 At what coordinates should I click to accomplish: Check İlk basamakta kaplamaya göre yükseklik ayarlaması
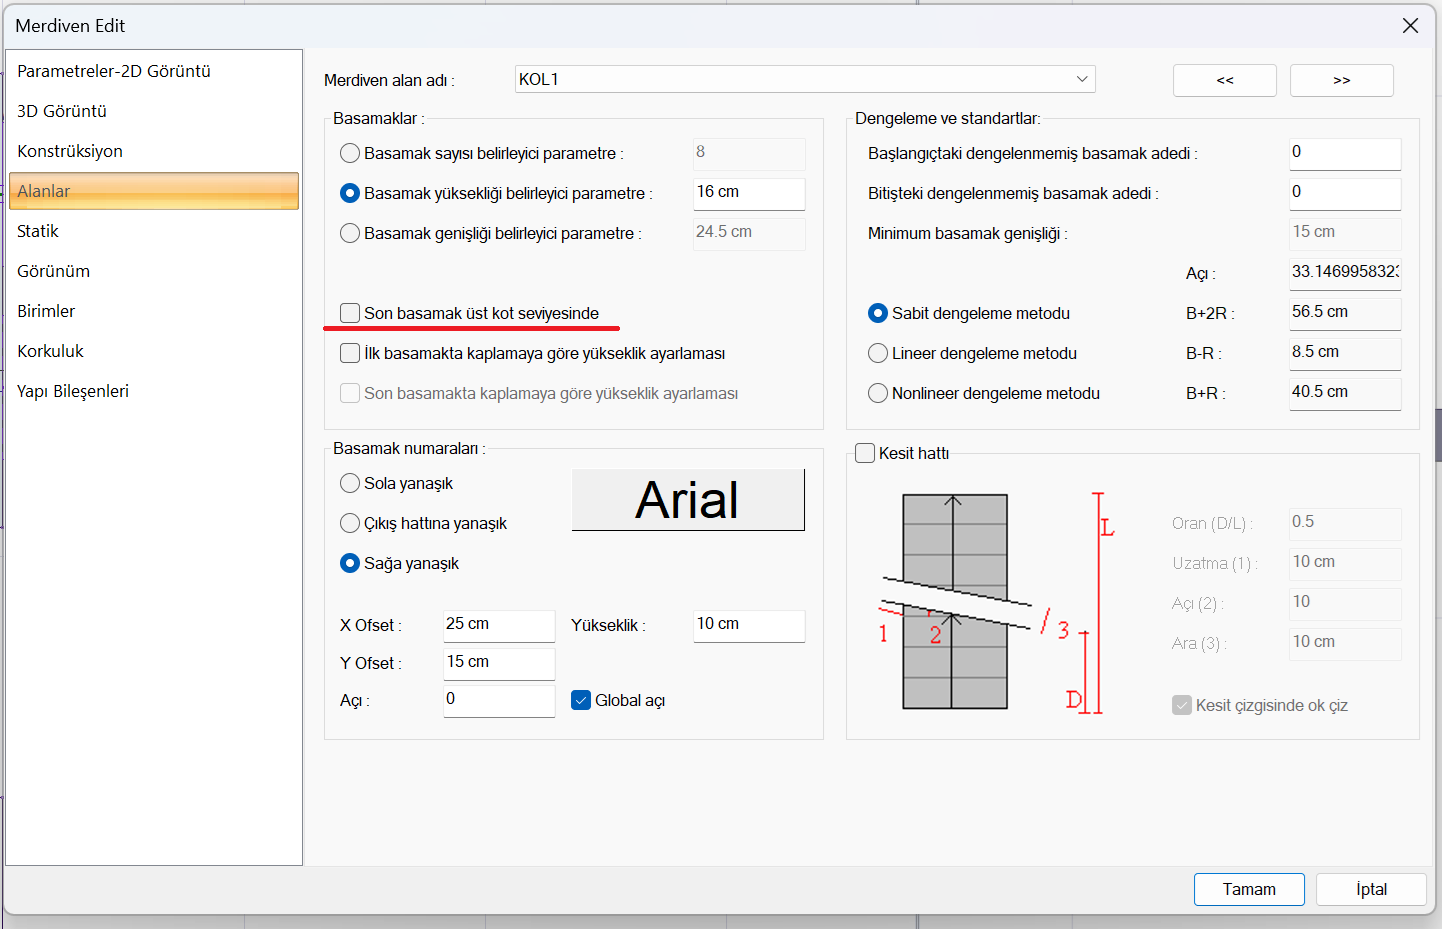[350, 353]
